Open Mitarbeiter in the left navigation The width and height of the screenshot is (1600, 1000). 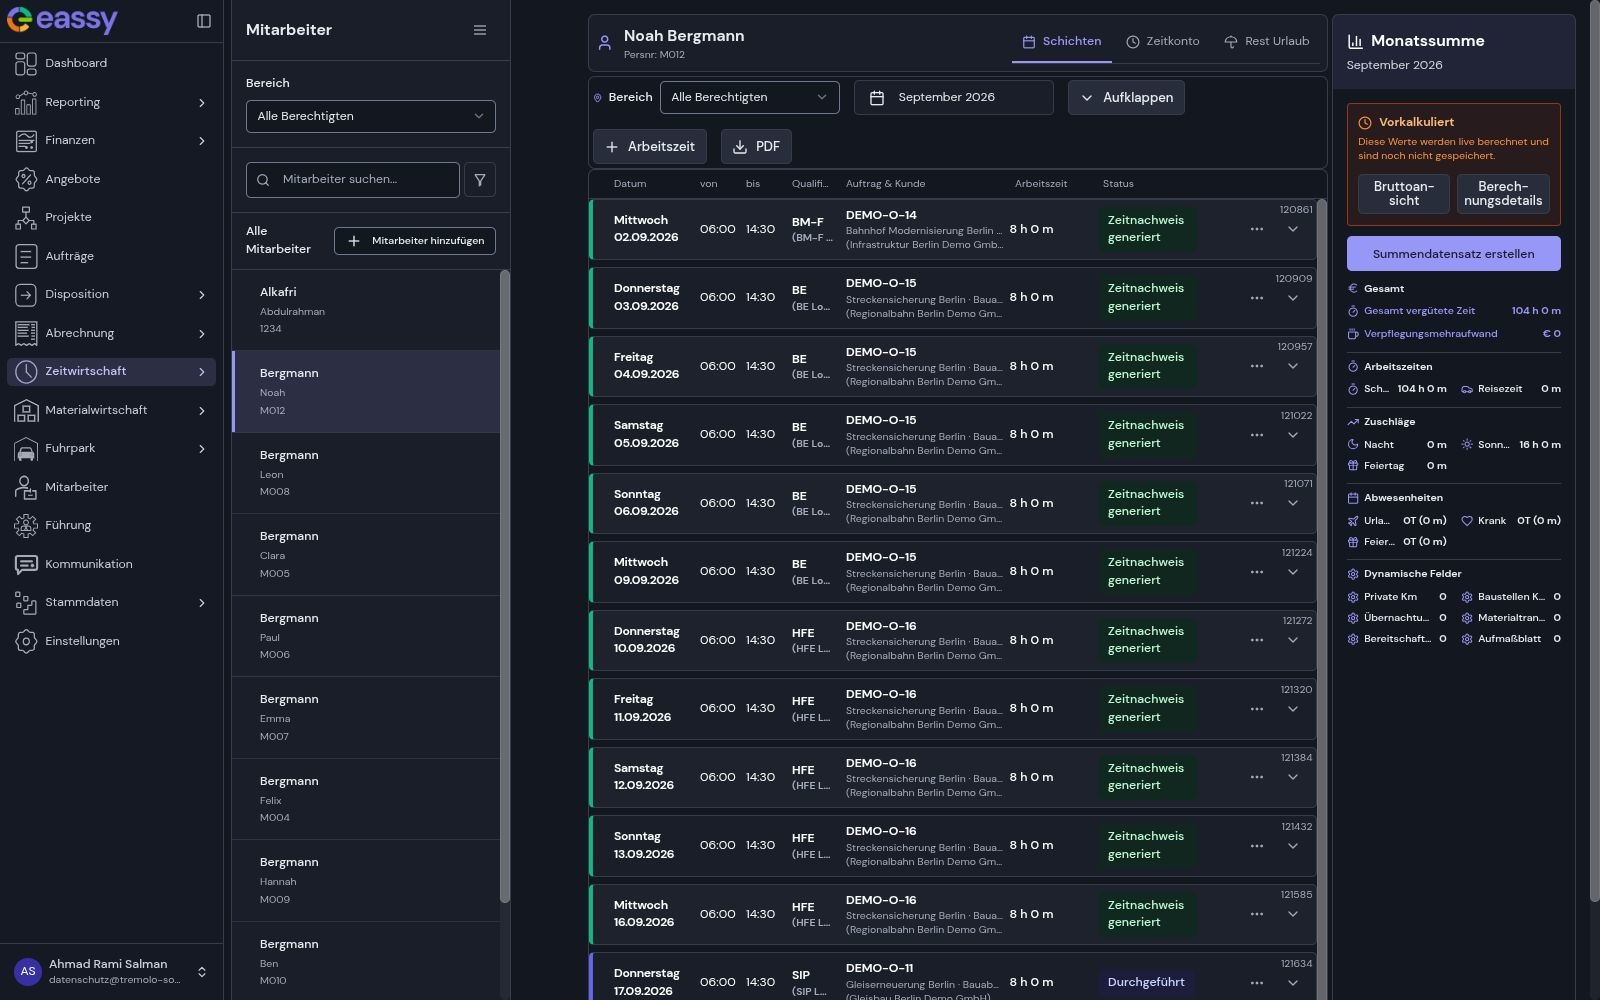pyautogui.click(x=111, y=487)
